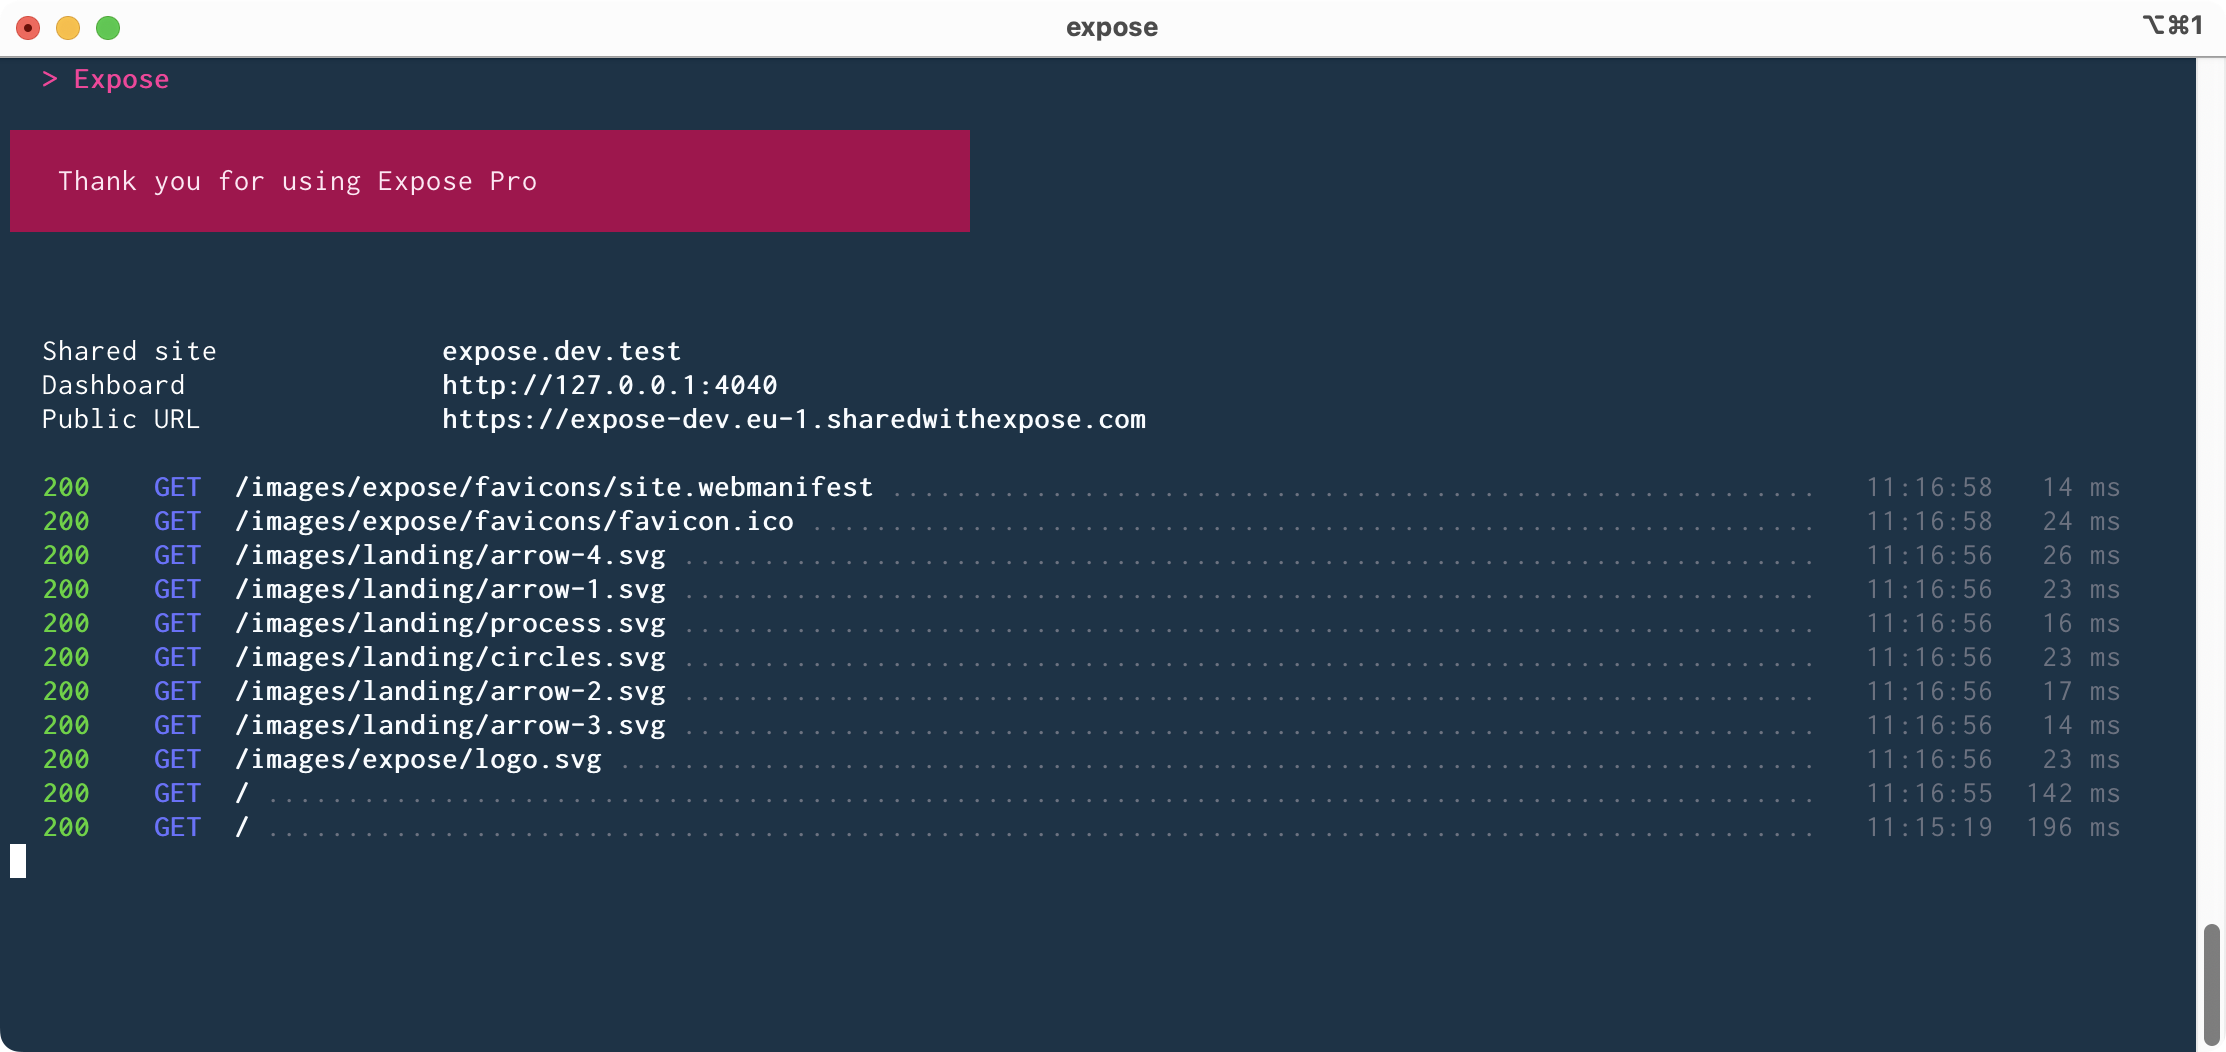This screenshot has width=2226, height=1052.
Task: Click the "expose" window title
Action: point(1111,27)
